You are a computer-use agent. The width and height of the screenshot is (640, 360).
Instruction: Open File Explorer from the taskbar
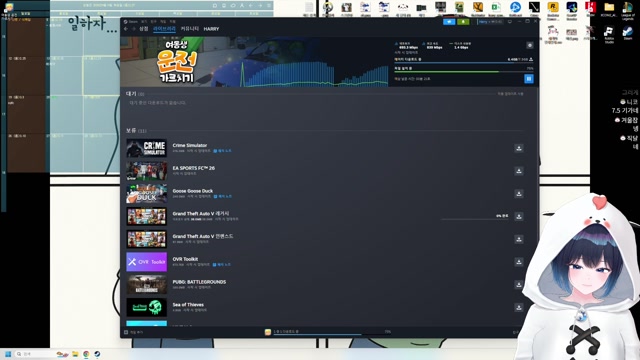point(75,354)
